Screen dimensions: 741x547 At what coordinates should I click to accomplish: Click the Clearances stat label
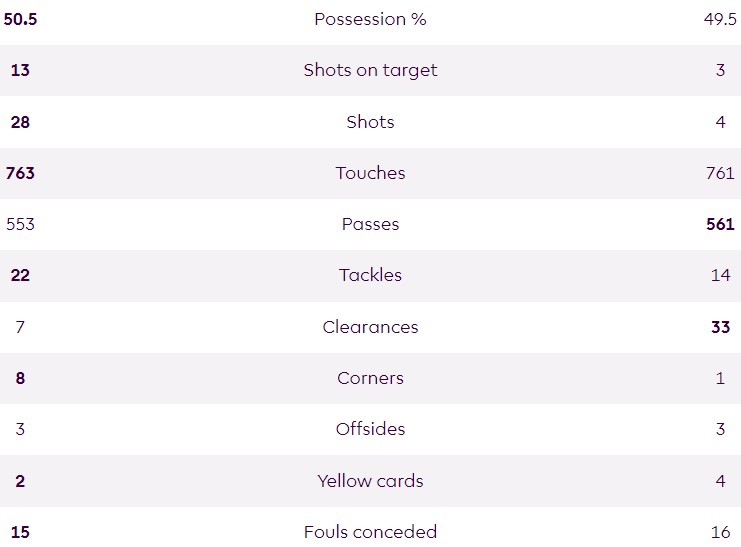pyautogui.click(x=370, y=327)
